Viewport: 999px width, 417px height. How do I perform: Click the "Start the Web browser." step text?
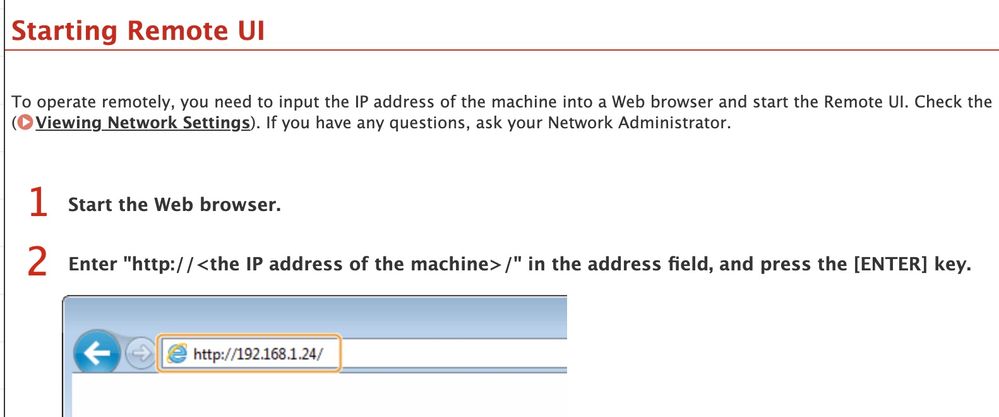[x=174, y=205]
